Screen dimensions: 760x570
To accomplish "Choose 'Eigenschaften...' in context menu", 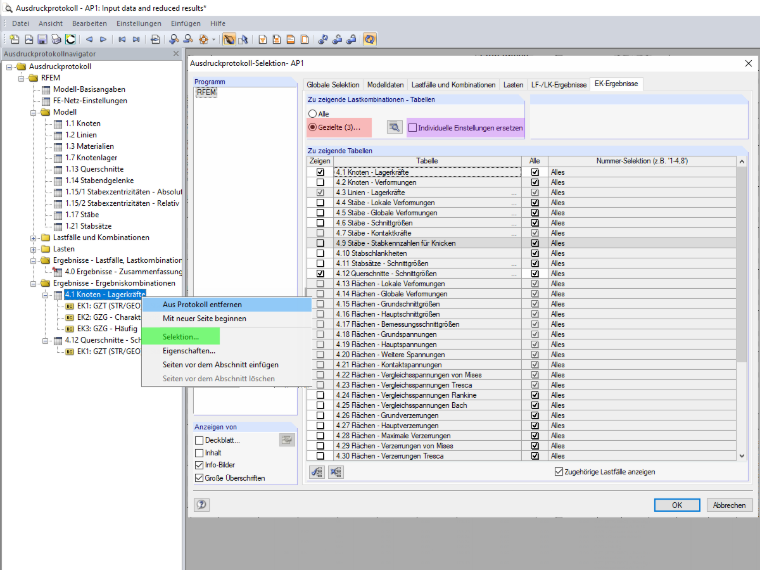I will [189, 351].
